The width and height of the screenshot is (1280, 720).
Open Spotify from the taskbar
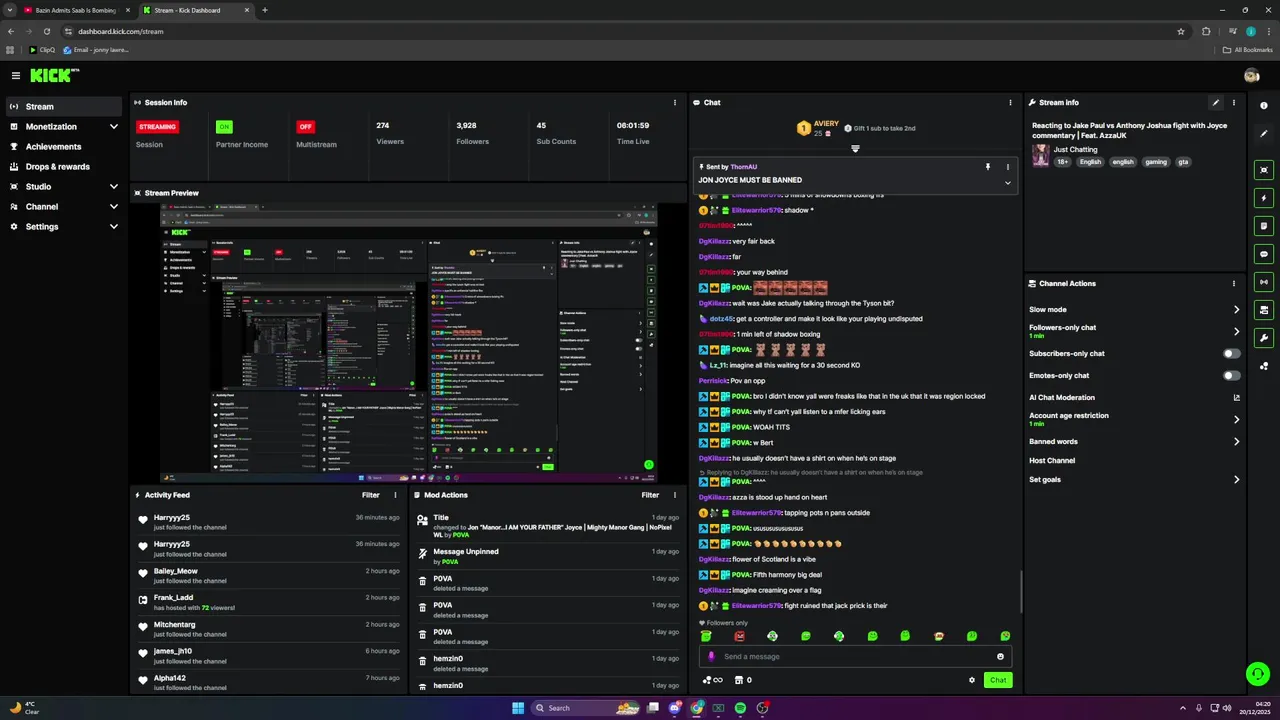[740, 708]
